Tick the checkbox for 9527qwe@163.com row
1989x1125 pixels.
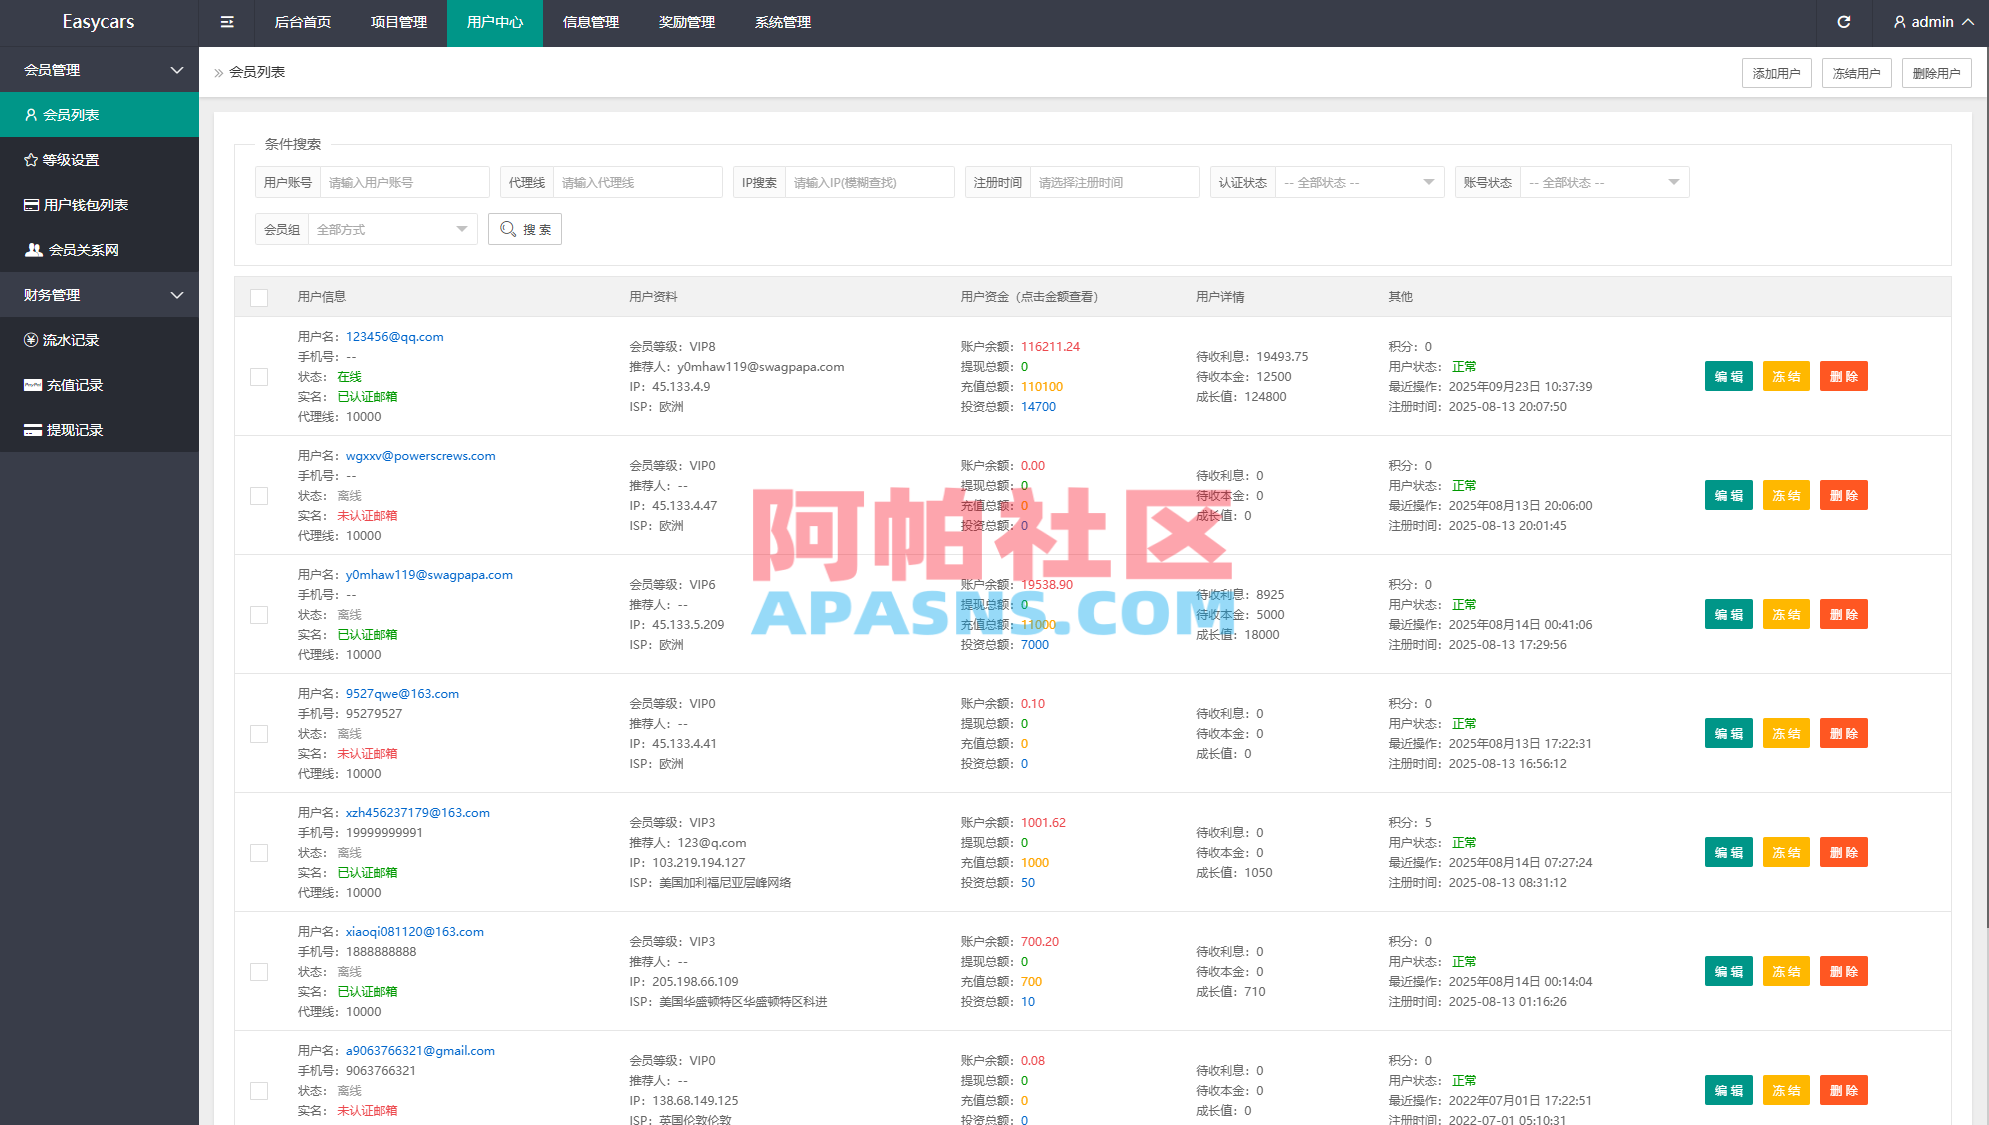click(259, 733)
